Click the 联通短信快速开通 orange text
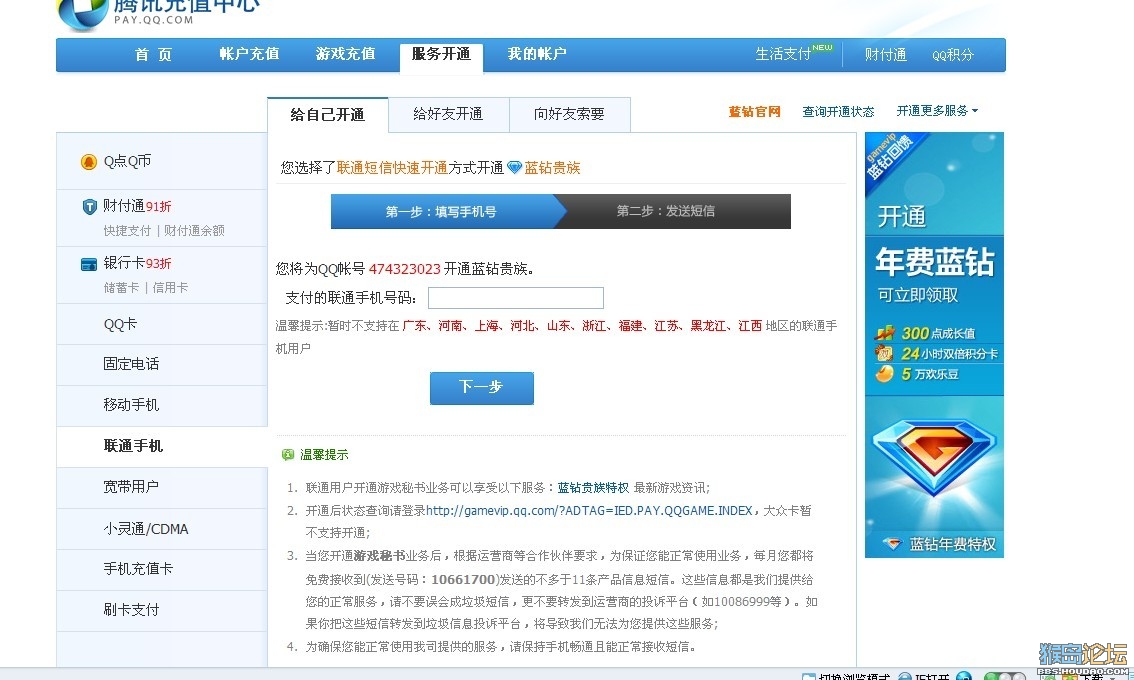The height and width of the screenshot is (680, 1134). pyautogui.click(x=392, y=168)
